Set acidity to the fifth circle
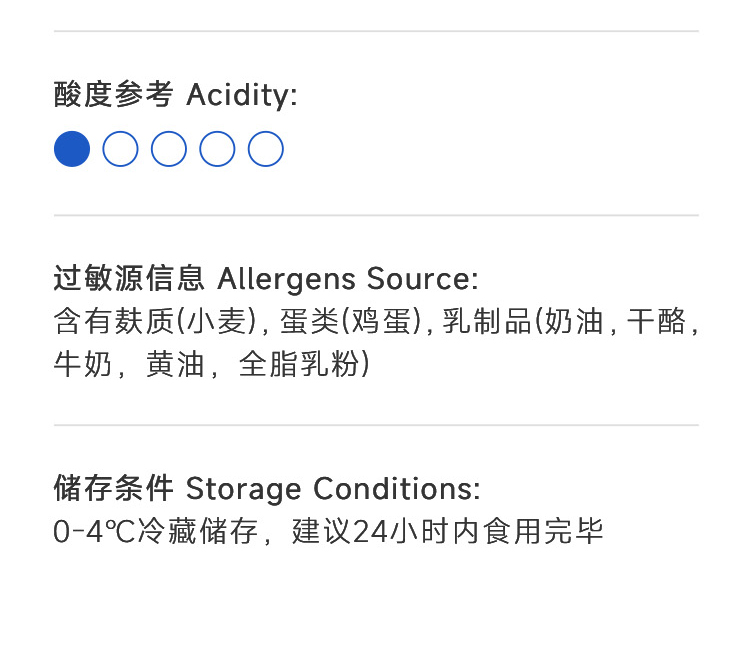 click(266, 149)
